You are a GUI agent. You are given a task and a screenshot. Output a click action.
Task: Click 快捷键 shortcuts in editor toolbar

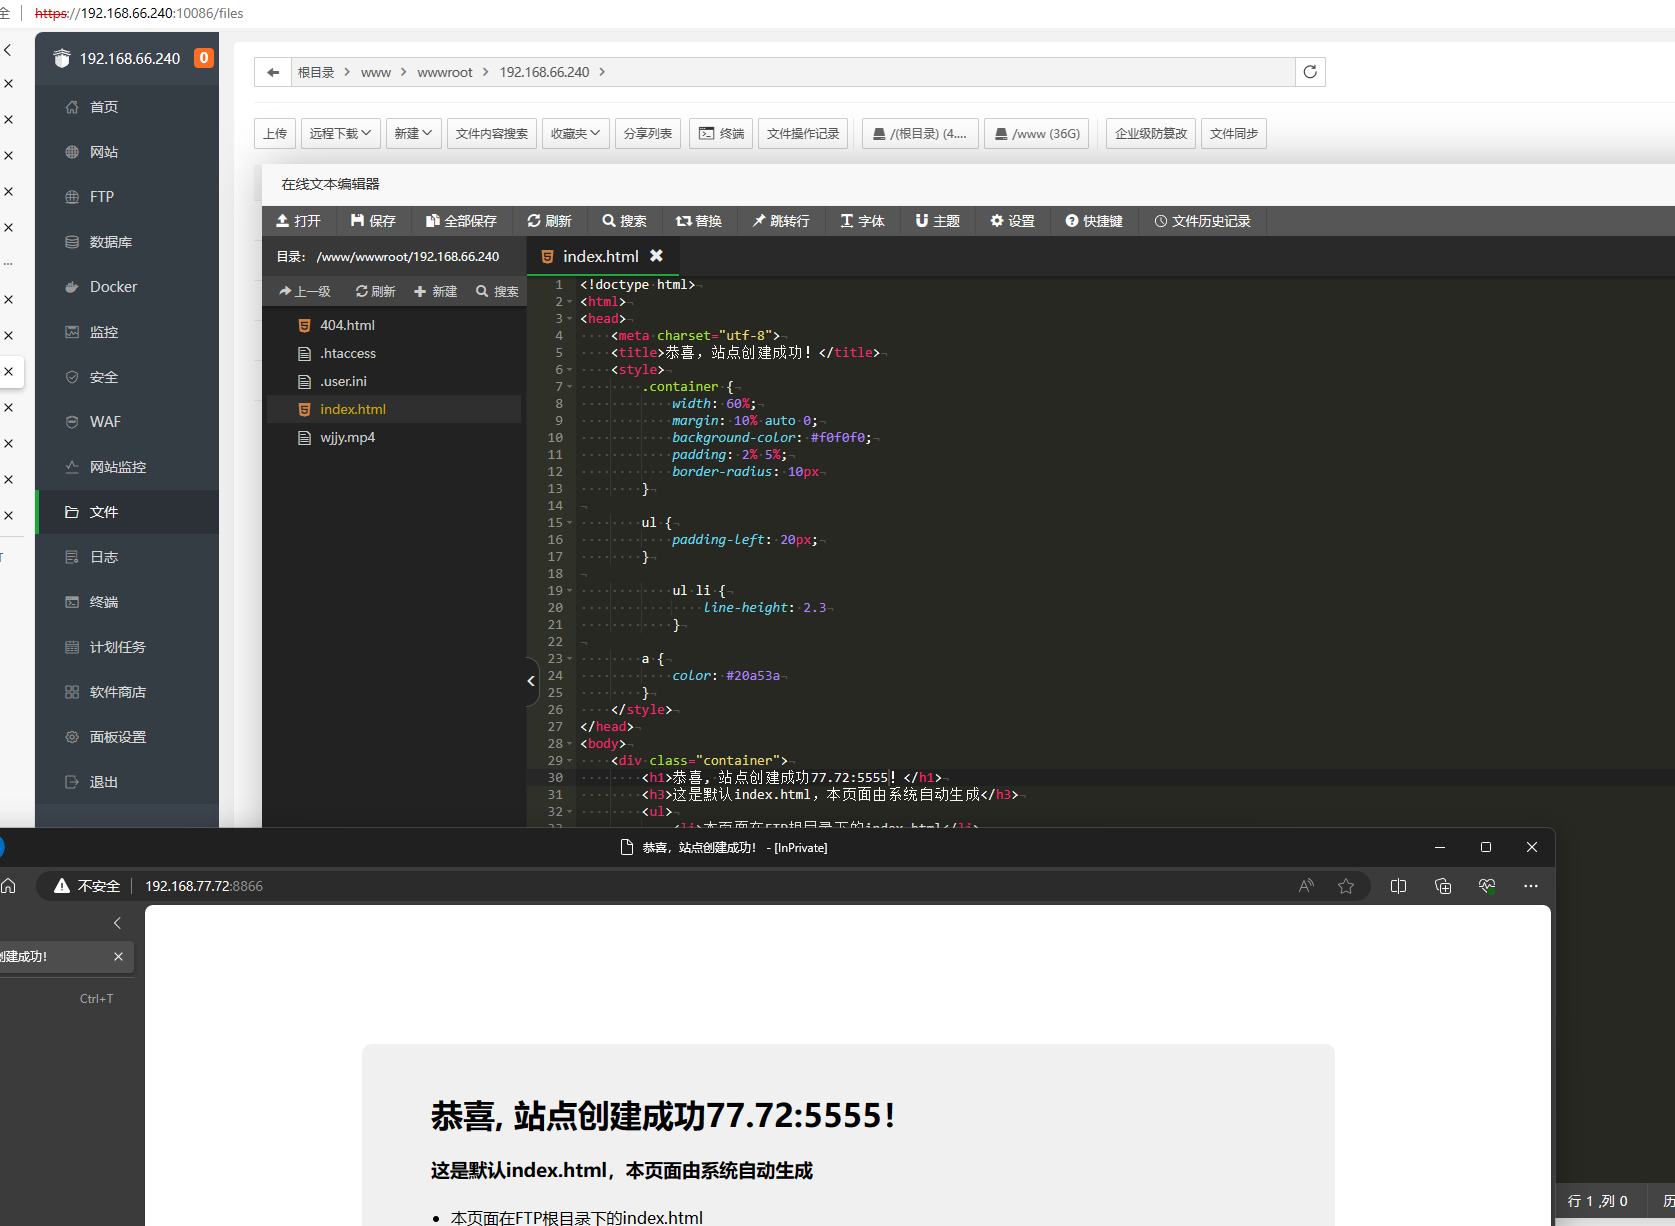1094,221
